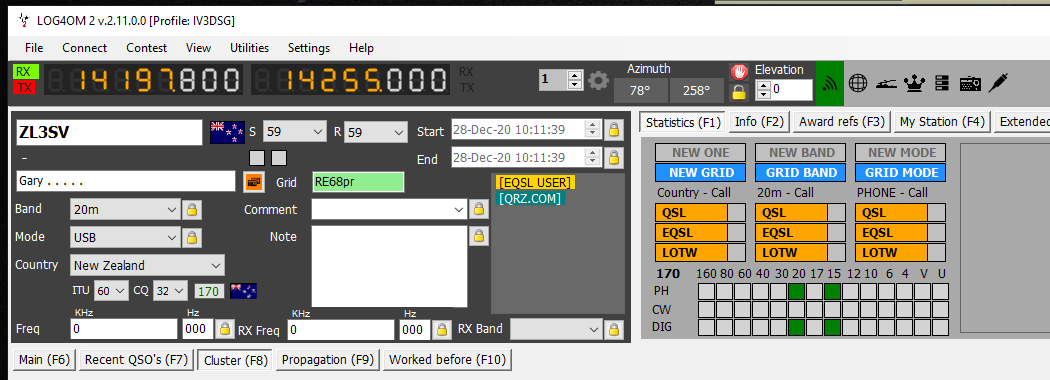Expand the Country New Zealand dropdown
Screen dimensions: 1050x380
coord(147,265)
